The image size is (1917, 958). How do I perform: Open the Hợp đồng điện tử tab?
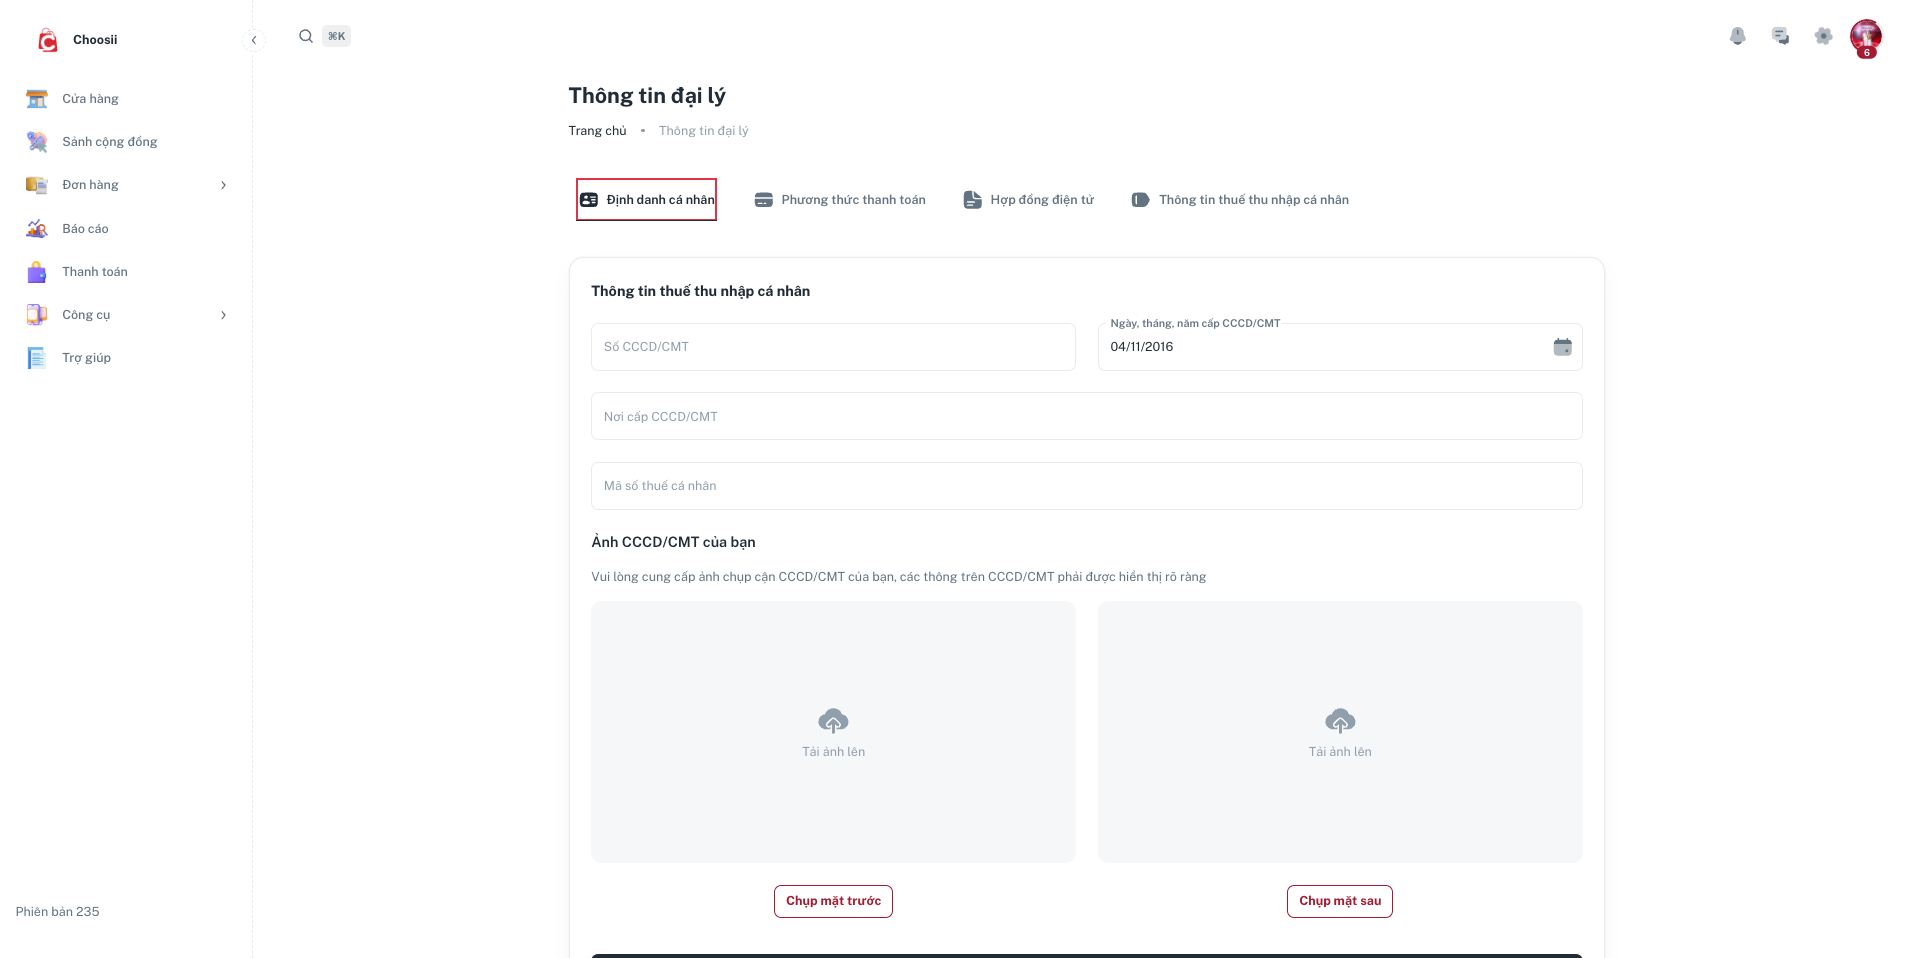1029,200
